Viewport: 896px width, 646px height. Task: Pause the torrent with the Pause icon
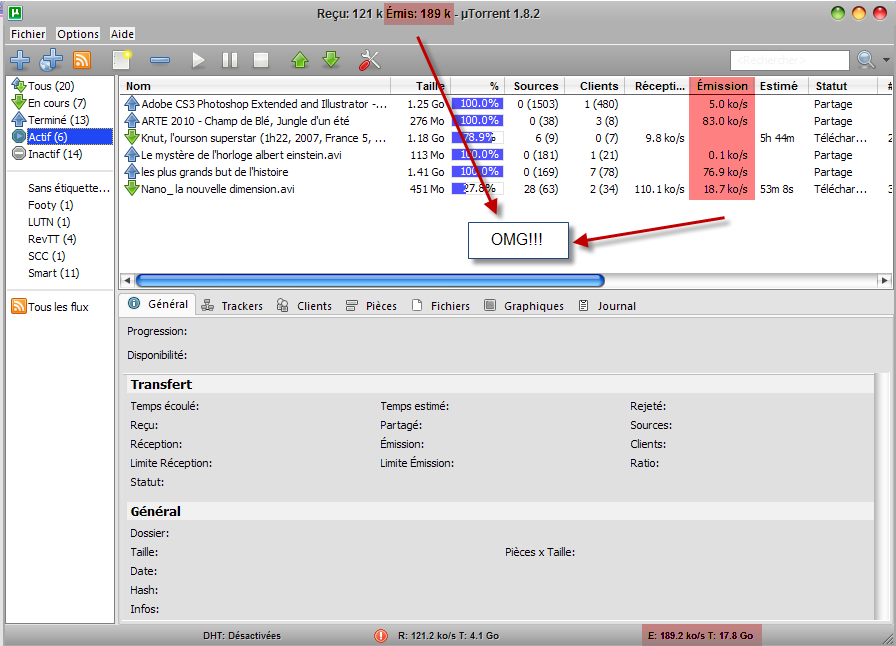point(229,60)
